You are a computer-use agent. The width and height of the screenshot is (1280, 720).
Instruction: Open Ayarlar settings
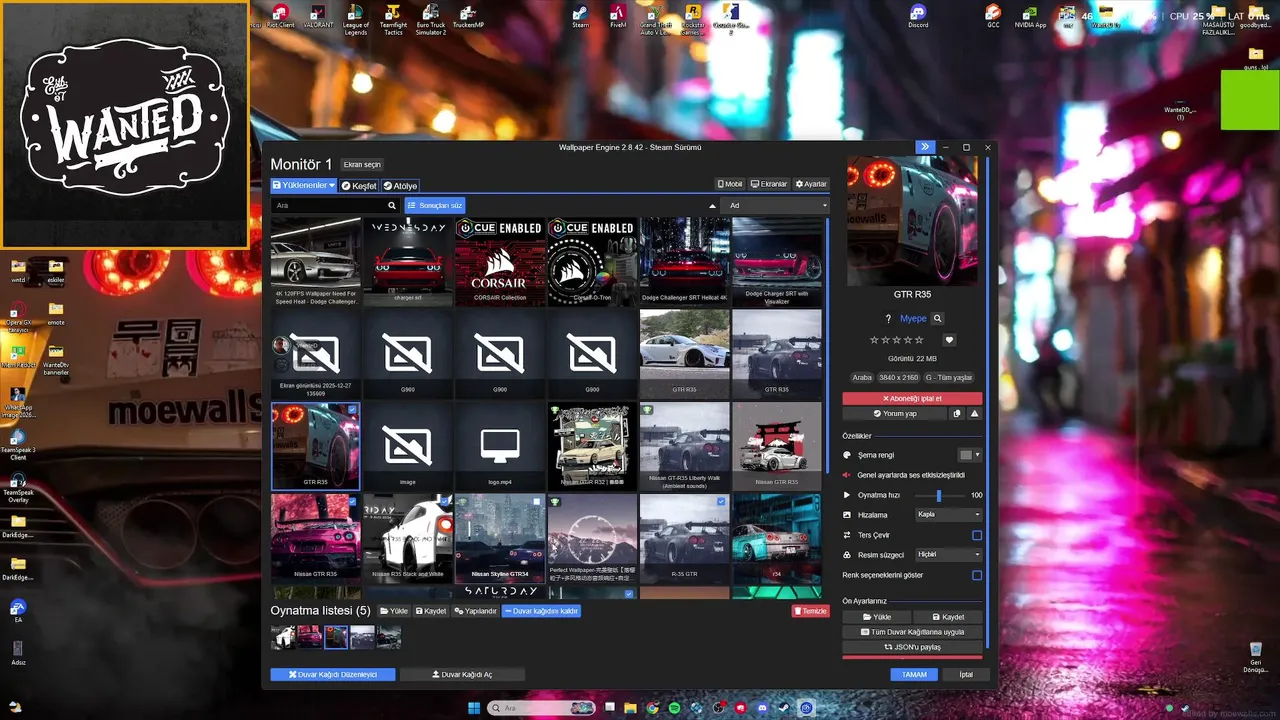coord(811,184)
